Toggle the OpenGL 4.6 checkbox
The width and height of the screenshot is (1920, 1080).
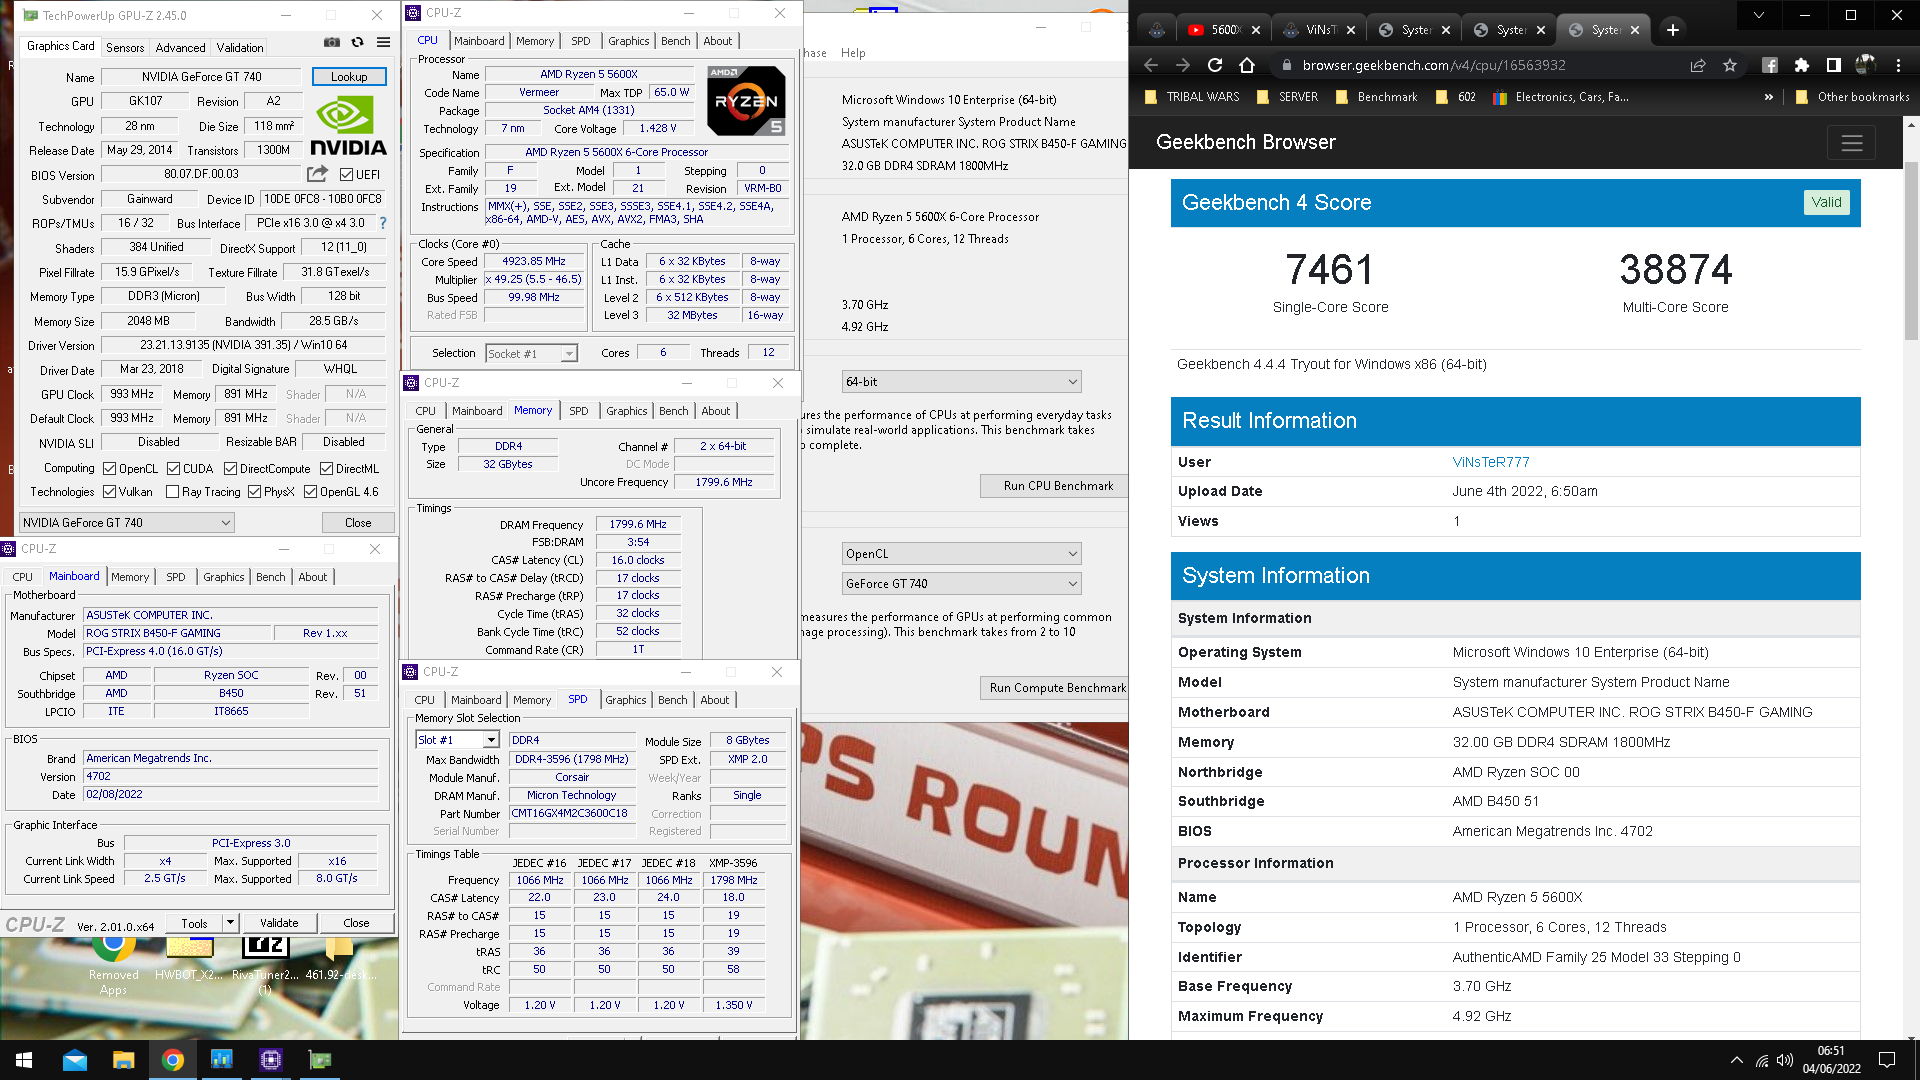pyautogui.click(x=310, y=491)
